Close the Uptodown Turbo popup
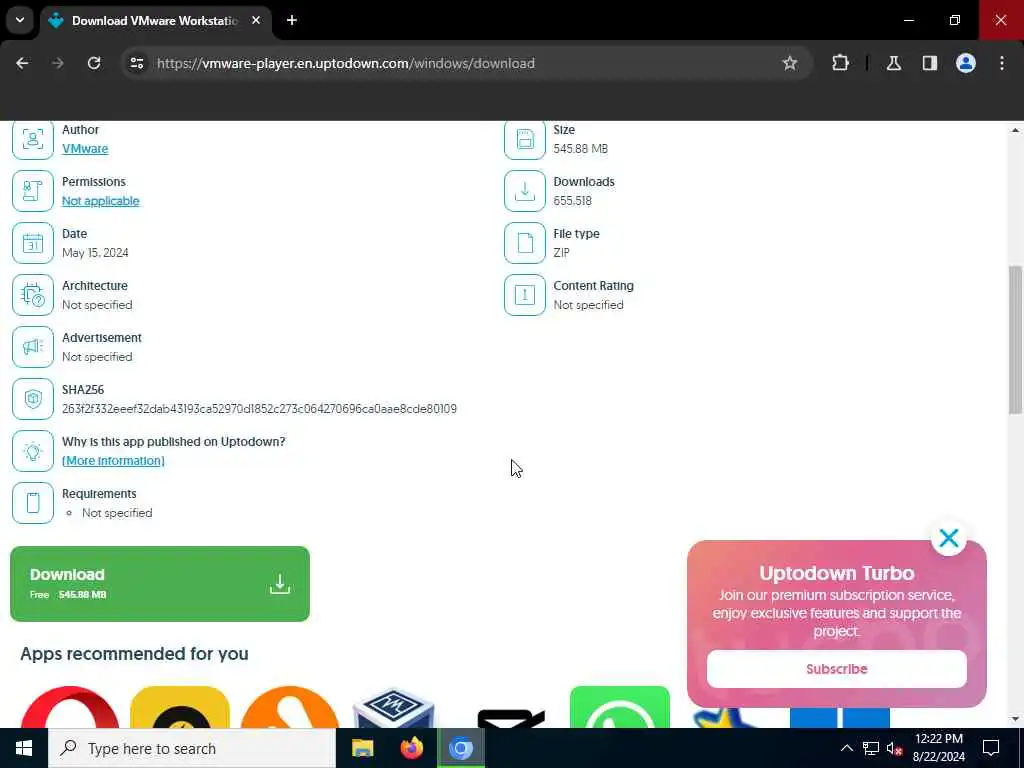 948,538
